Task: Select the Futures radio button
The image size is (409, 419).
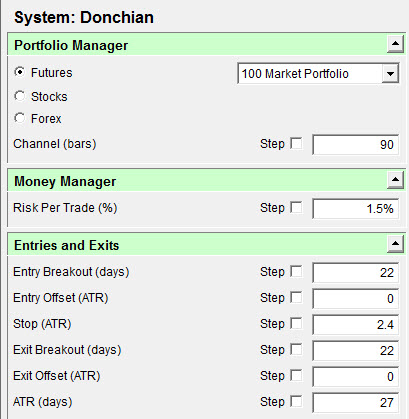Action: pyautogui.click(x=20, y=72)
